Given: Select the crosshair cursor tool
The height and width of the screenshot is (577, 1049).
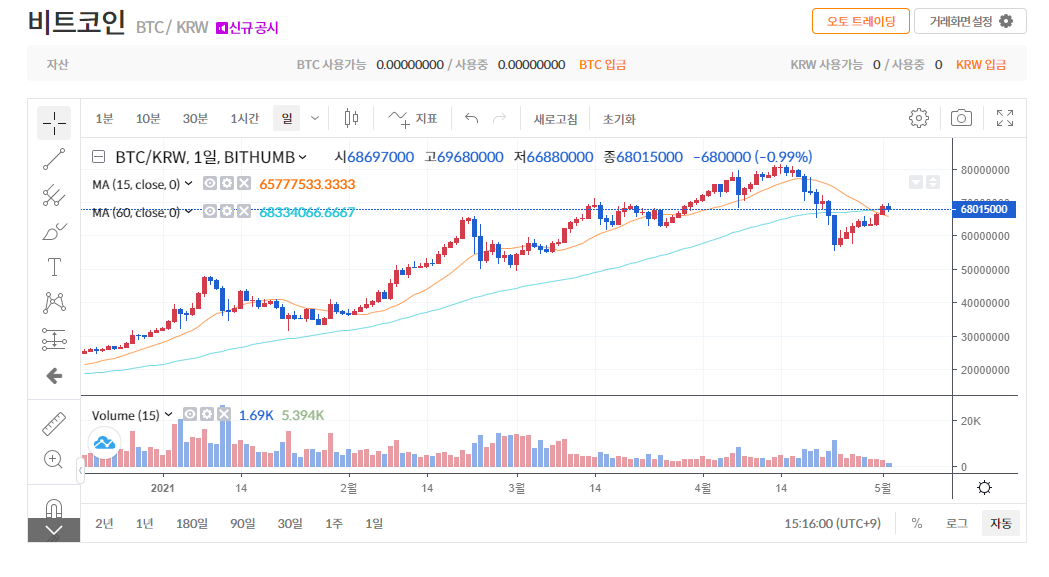Looking at the screenshot, I should (54, 123).
